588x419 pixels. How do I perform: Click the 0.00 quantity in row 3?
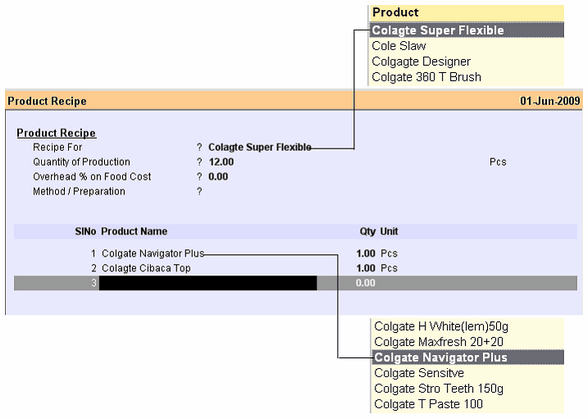tap(365, 283)
